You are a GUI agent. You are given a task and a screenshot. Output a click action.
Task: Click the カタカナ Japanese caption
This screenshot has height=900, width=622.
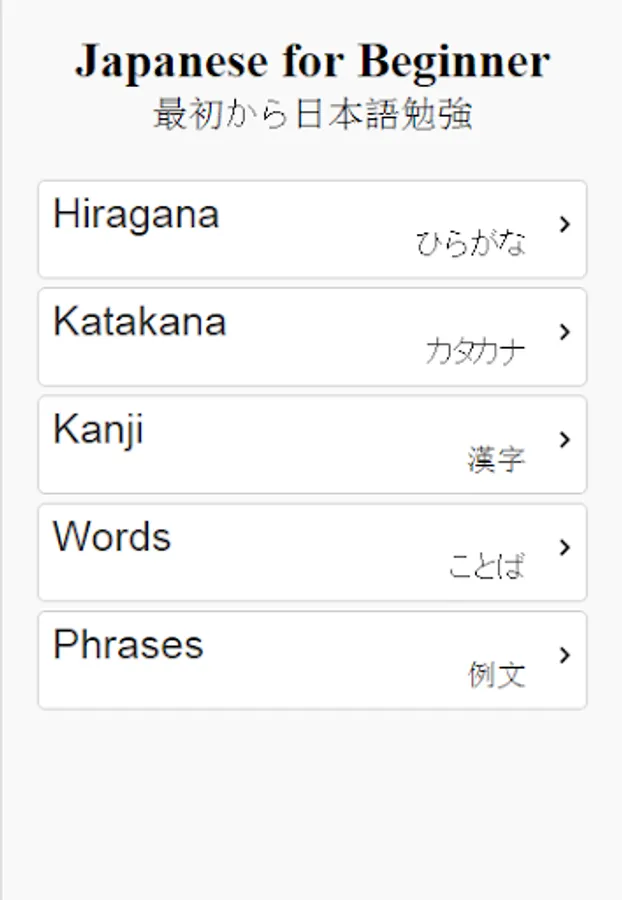click(476, 352)
